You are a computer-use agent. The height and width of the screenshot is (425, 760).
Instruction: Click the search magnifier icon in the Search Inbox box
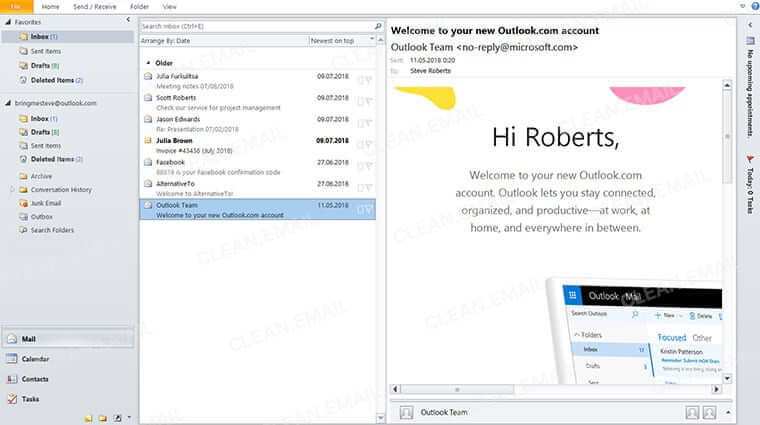click(378, 26)
